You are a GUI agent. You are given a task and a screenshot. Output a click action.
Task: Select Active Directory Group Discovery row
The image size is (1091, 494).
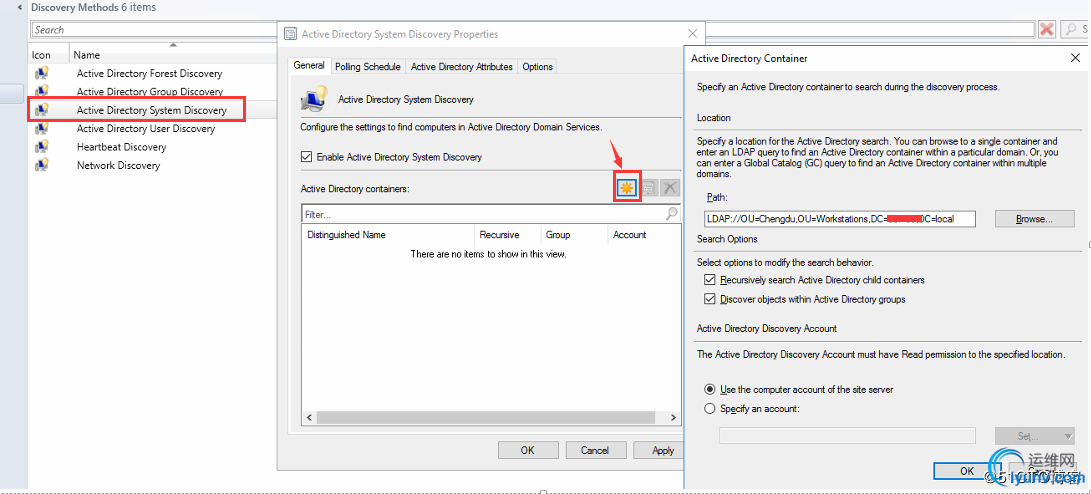click(153, 91)
